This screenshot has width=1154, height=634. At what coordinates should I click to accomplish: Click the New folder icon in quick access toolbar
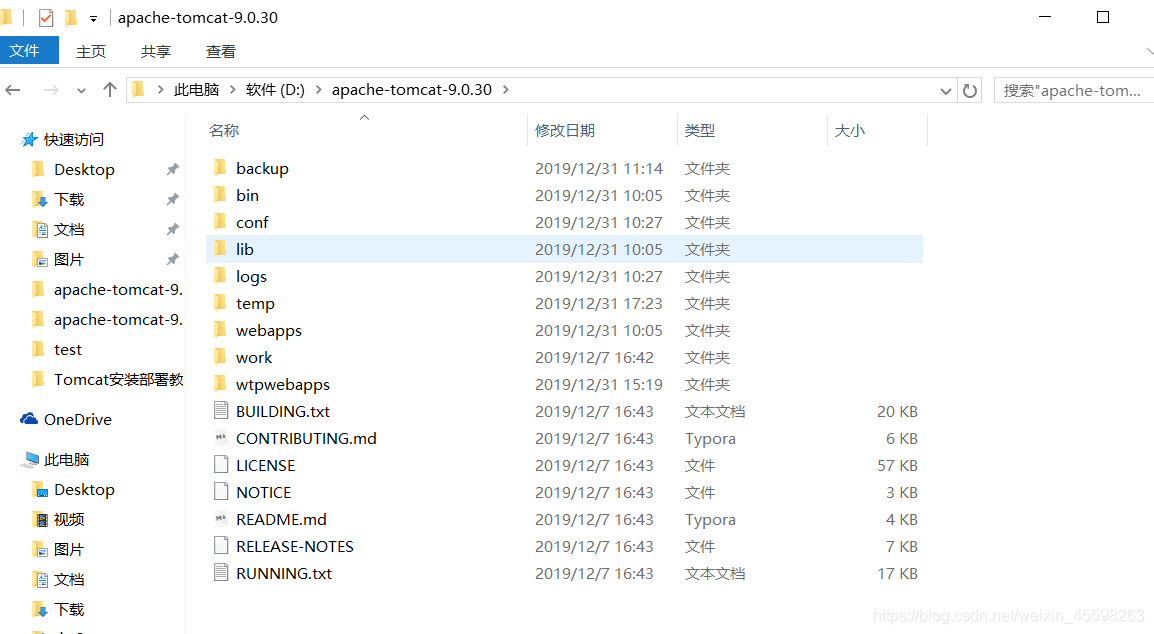click(x=71, y=18)
